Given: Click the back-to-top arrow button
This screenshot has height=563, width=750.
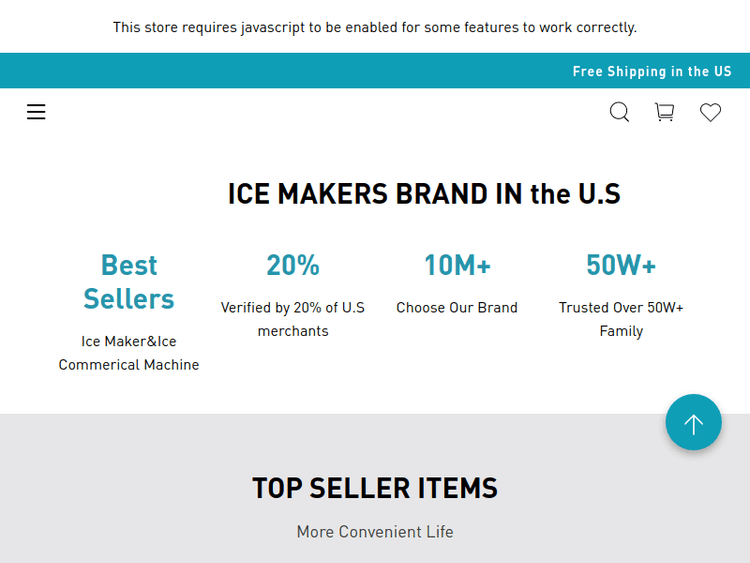Looking at the screenshot, I should (x=693, y=423).
